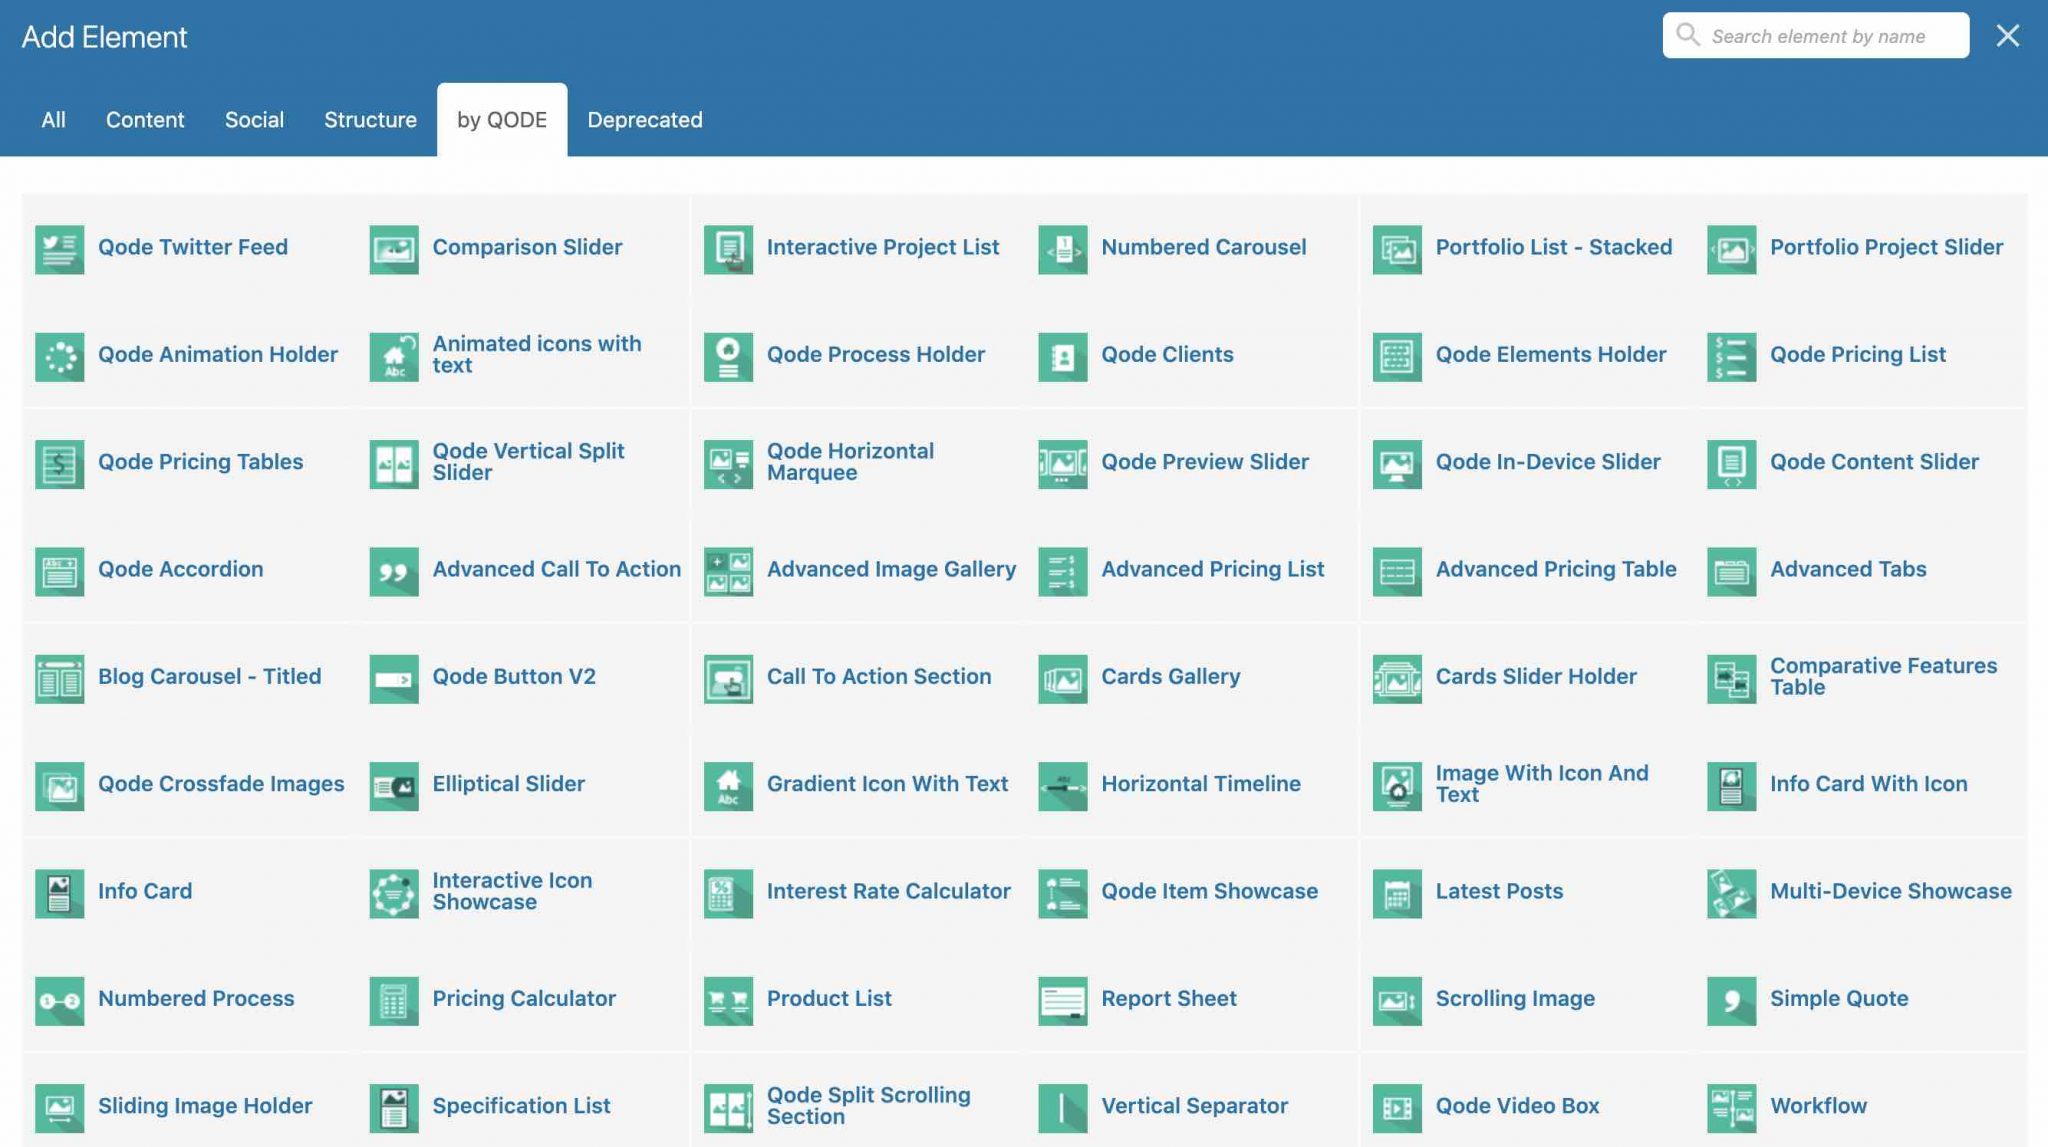Select the Comparison Slider icon
Viewport: 2048px width, 1147px height.
pos(394,249)
